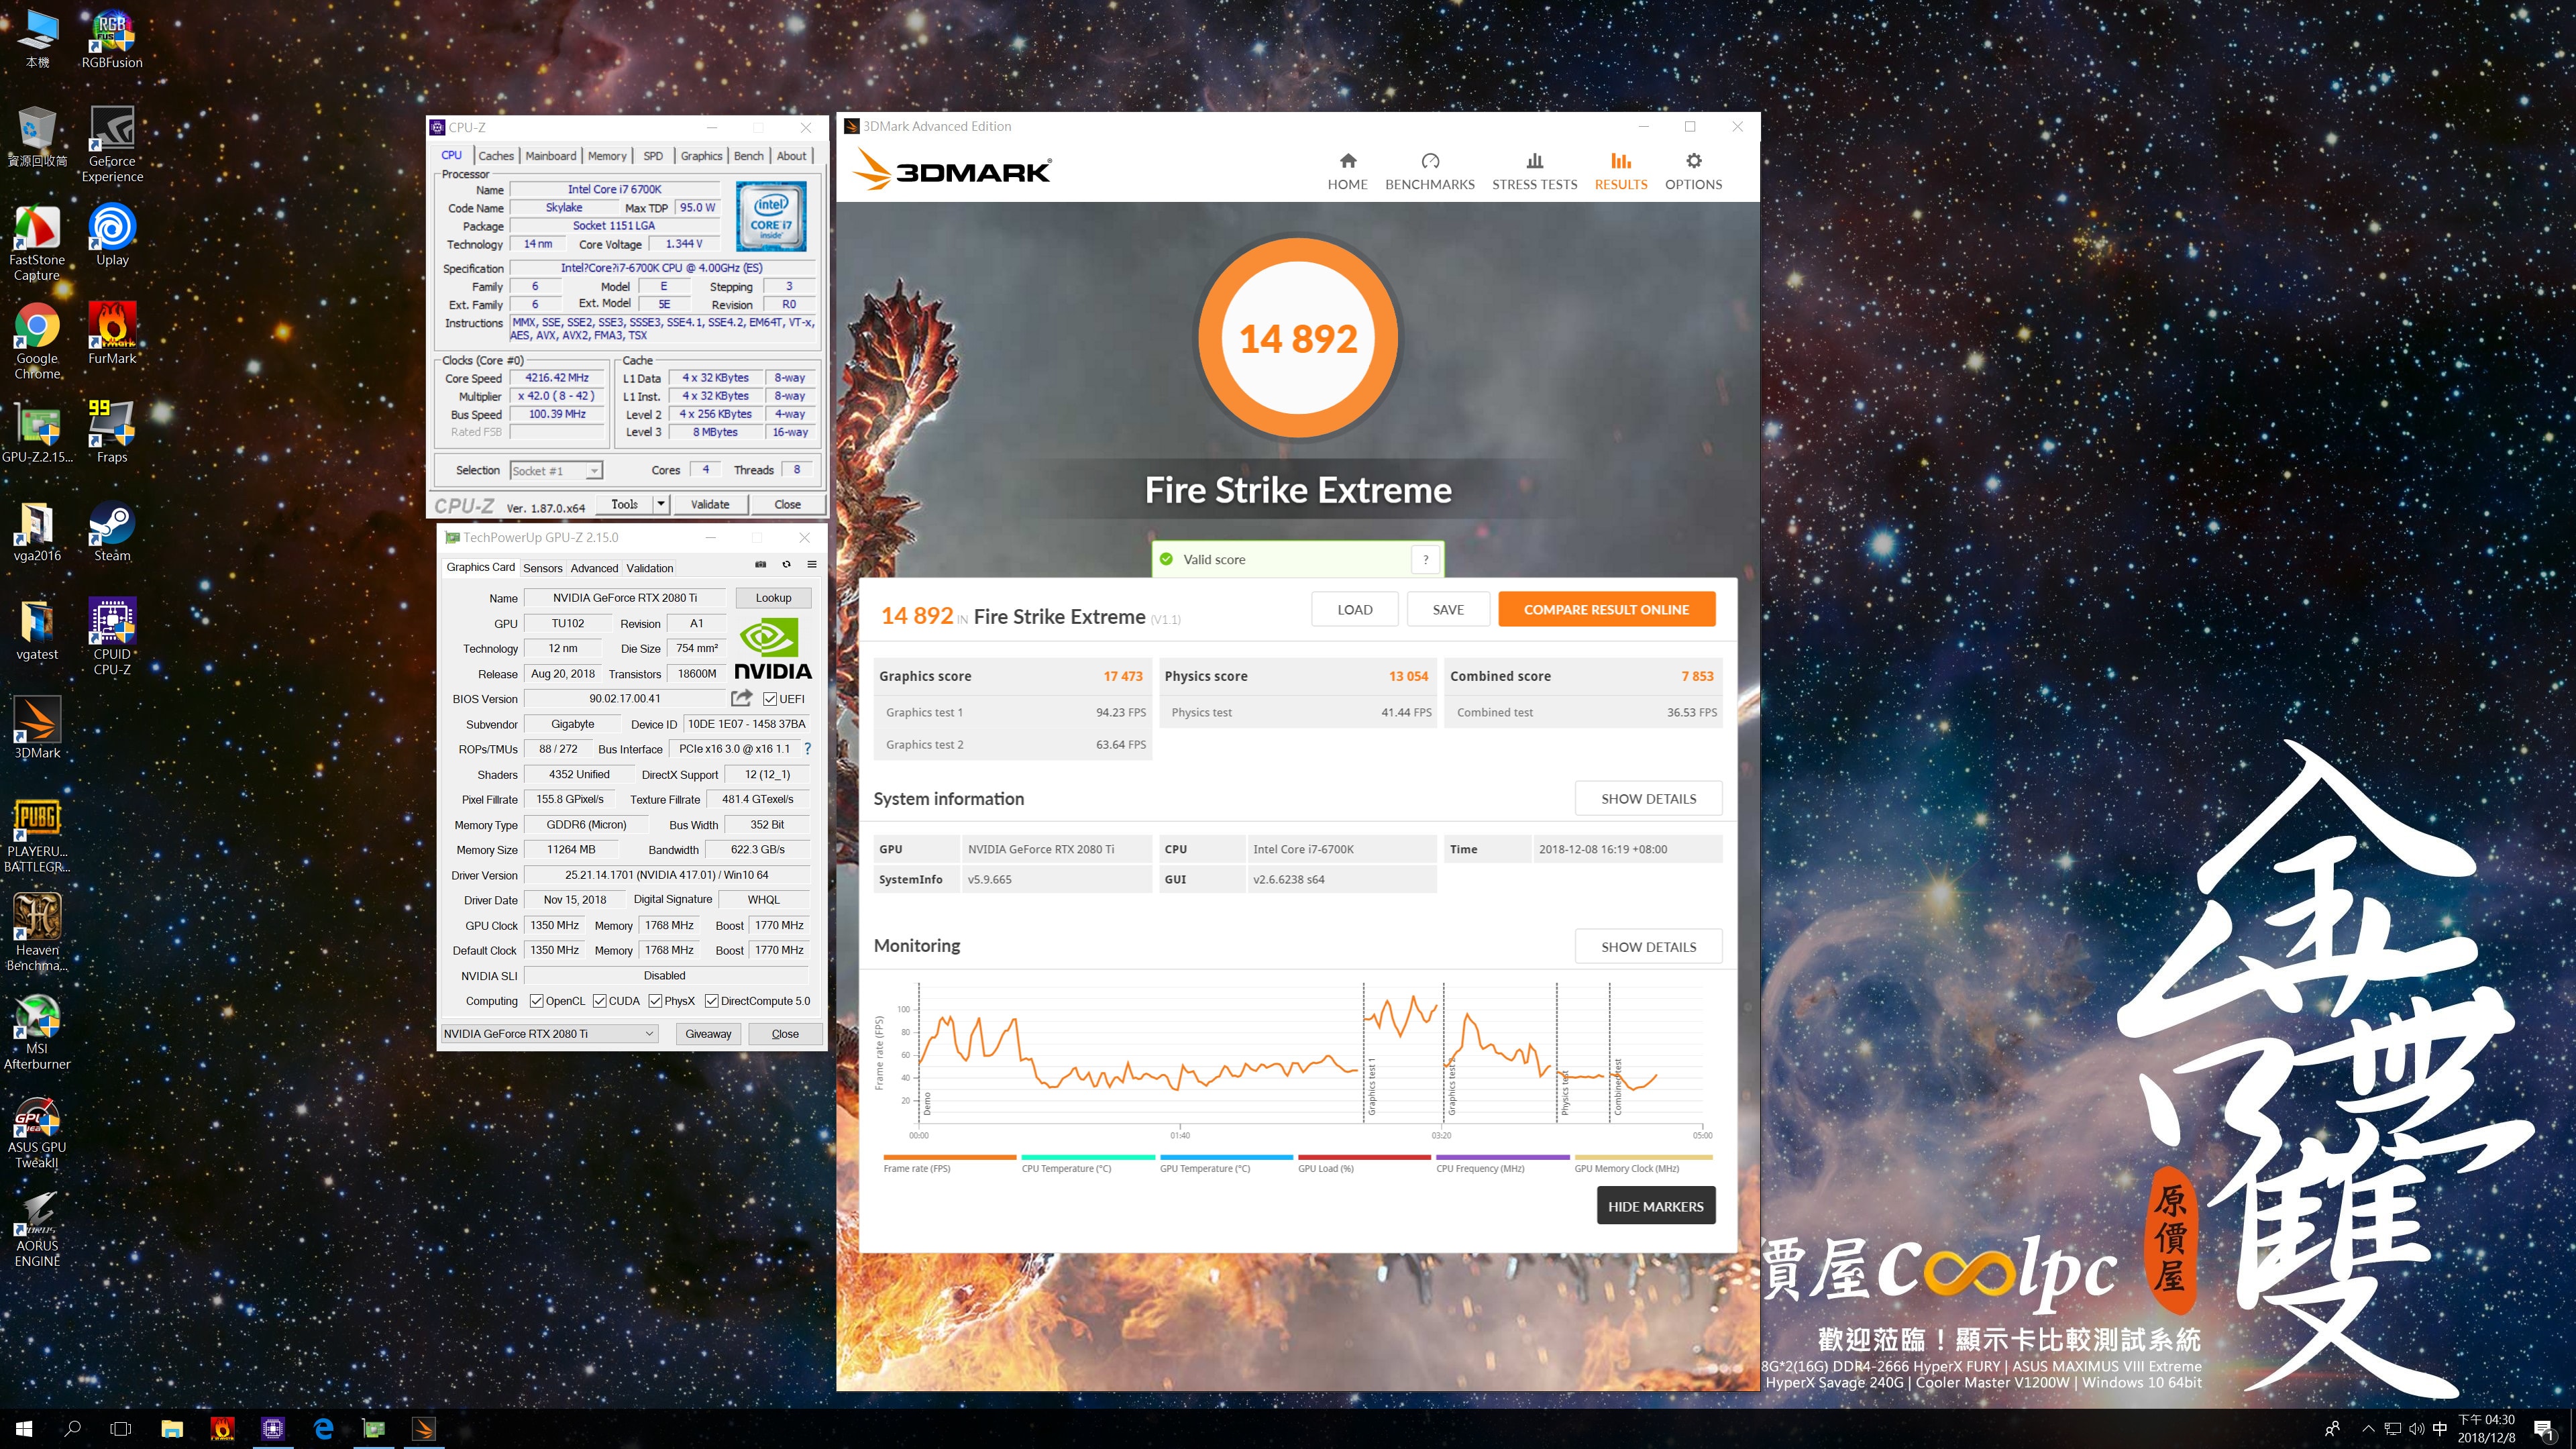Click SHOW DETAILS beside System information
This screenshot has width=2576, height=1449.
click(x=1648, y=799)
